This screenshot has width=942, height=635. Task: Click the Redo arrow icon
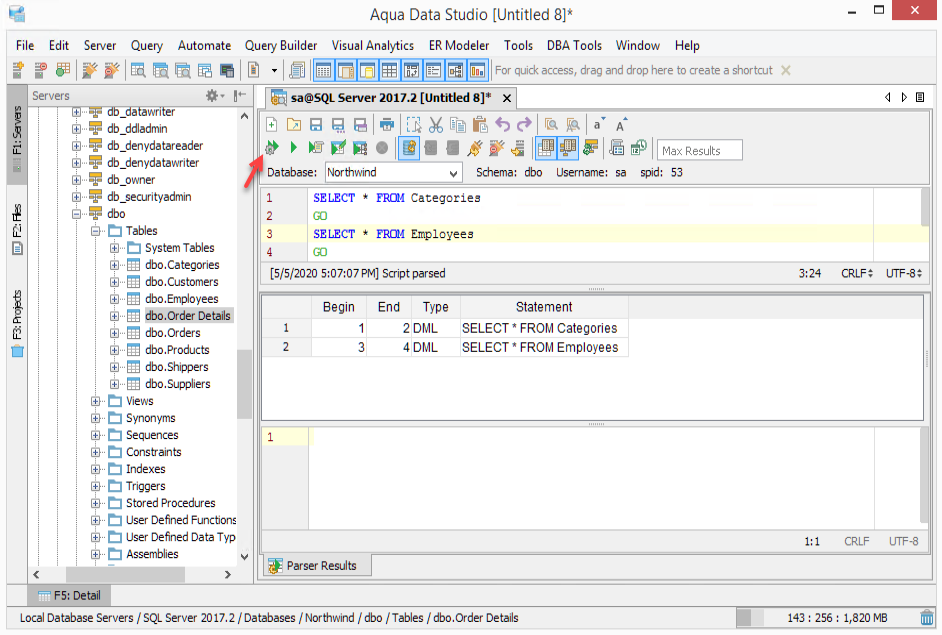524,124
